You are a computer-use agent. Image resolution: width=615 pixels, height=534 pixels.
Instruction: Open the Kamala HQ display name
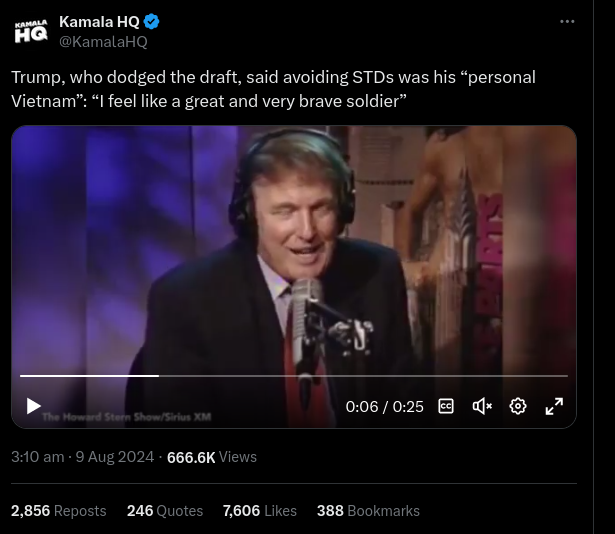pos(99,22)
